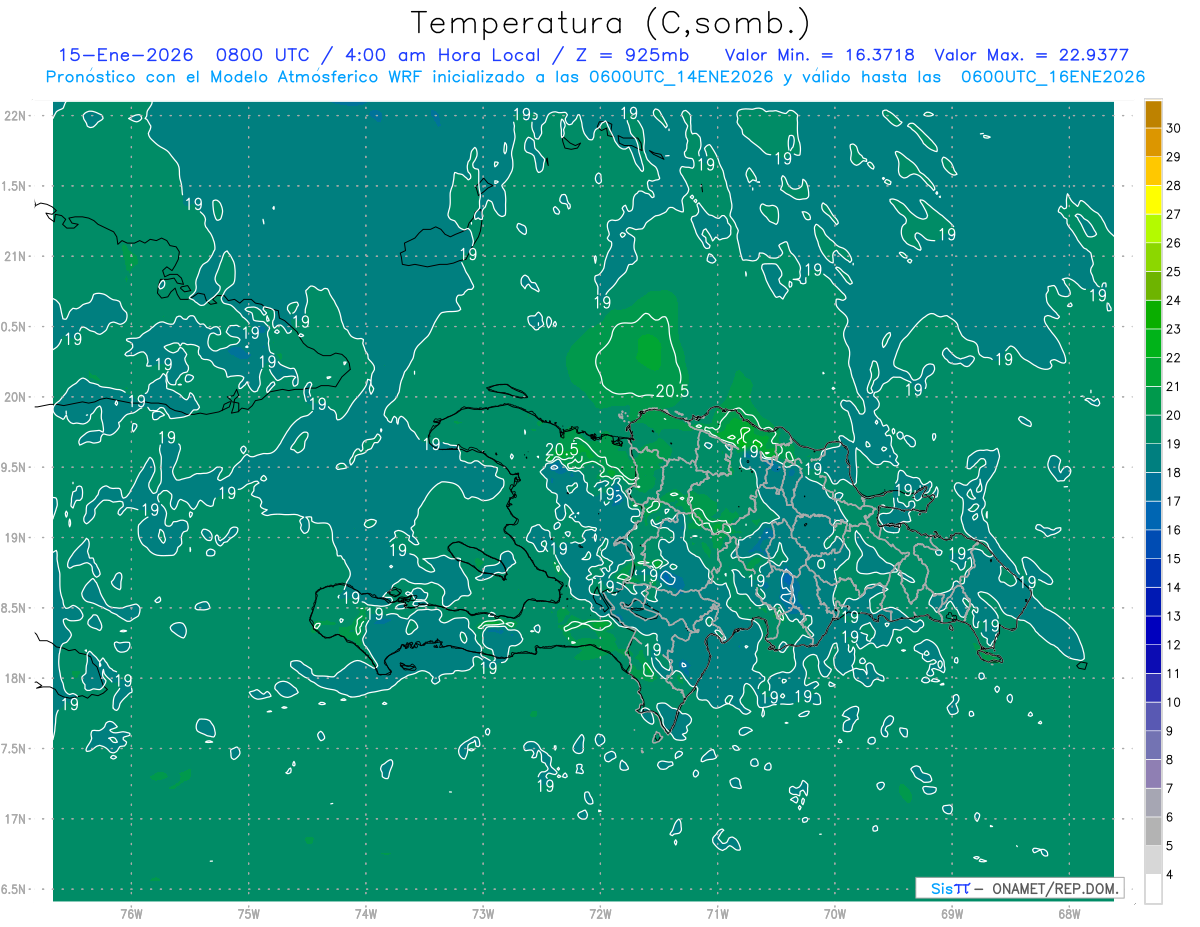Click the '22N' latitude axis label

tap(17, 116)
